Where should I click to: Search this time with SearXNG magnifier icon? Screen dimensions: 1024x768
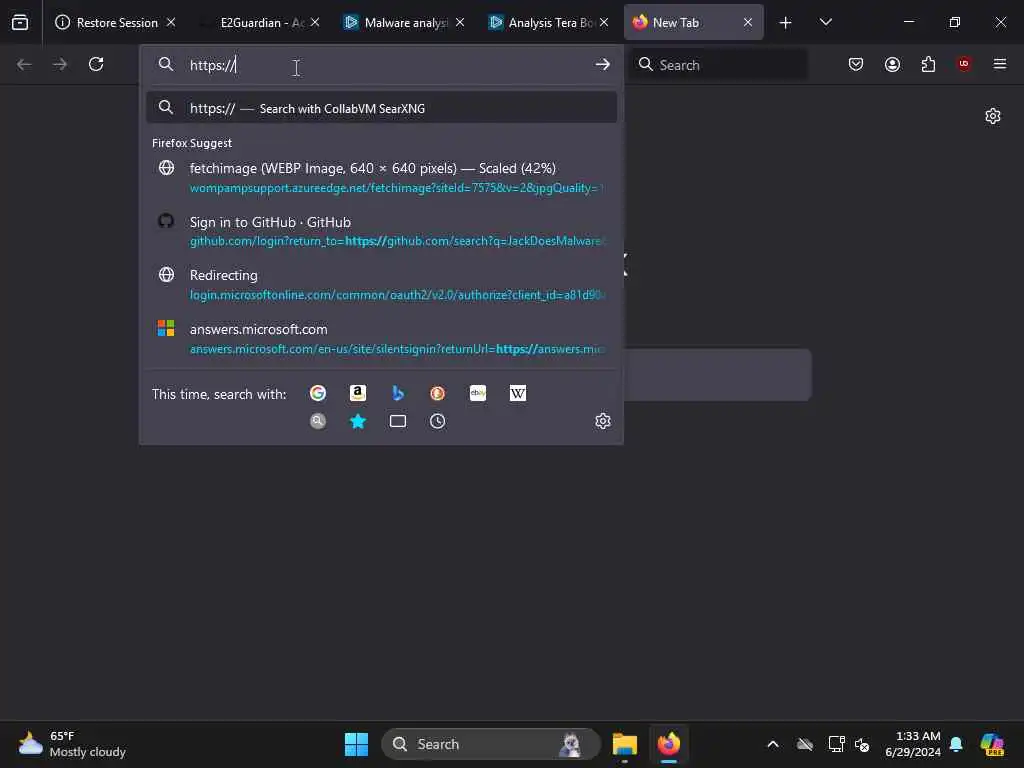(x=318, y=421)
